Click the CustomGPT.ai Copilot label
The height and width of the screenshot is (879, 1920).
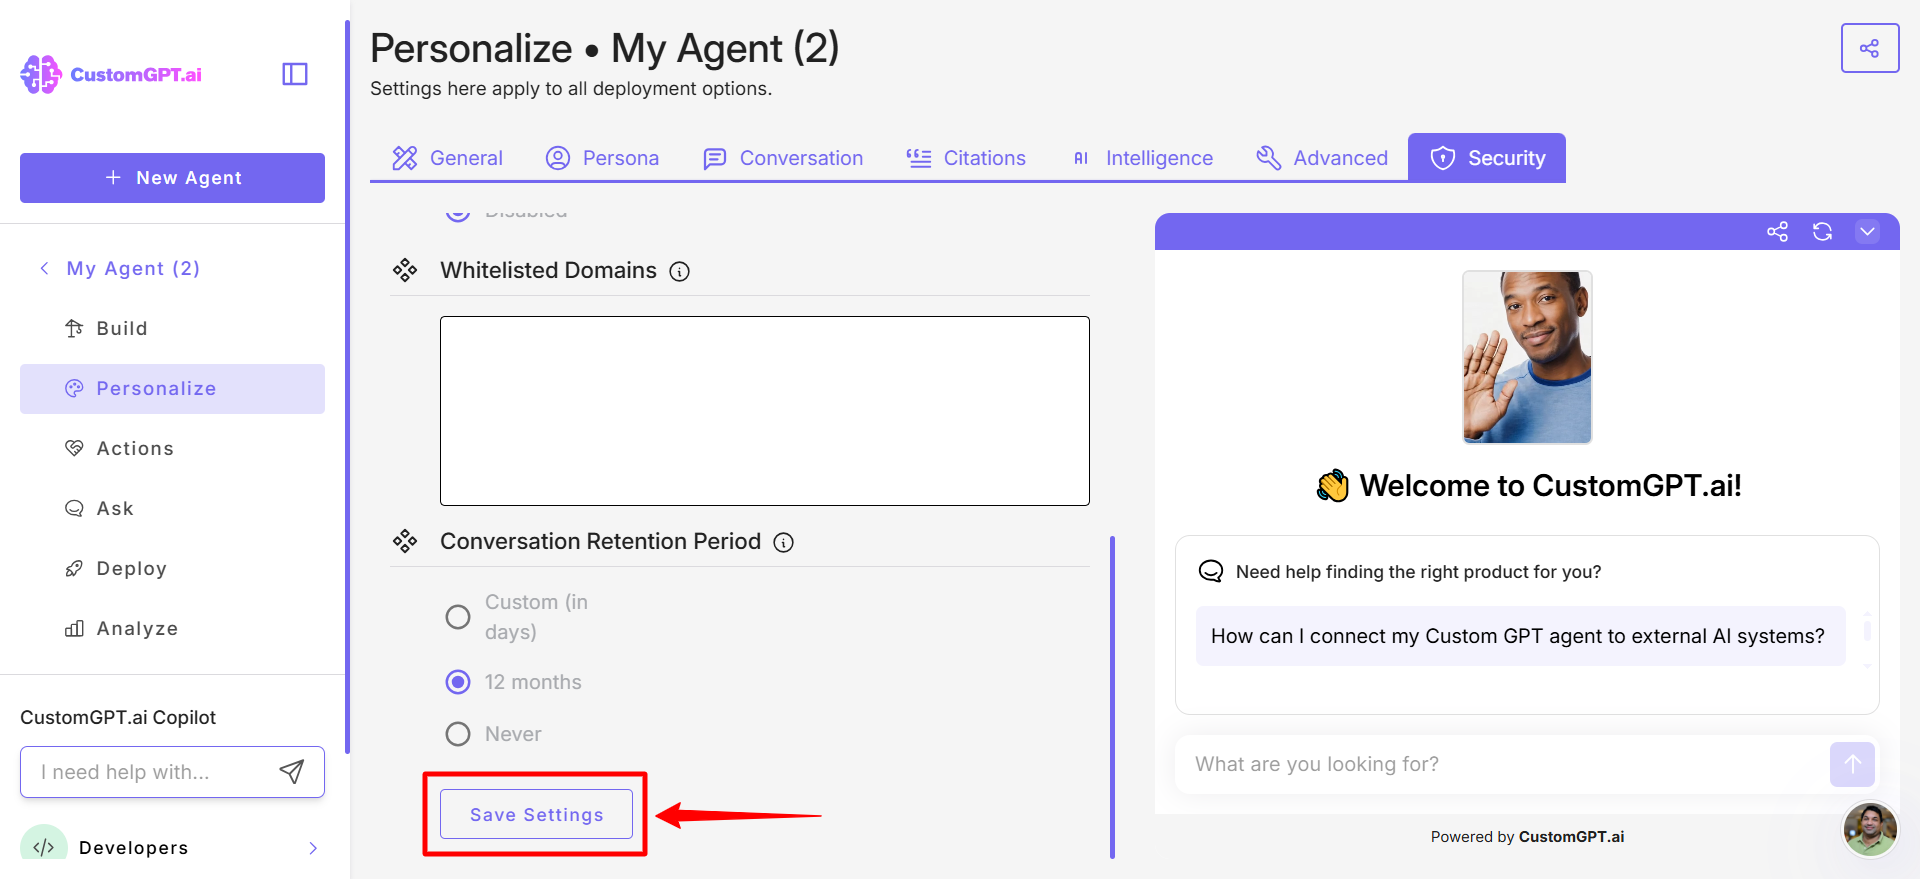118,717
